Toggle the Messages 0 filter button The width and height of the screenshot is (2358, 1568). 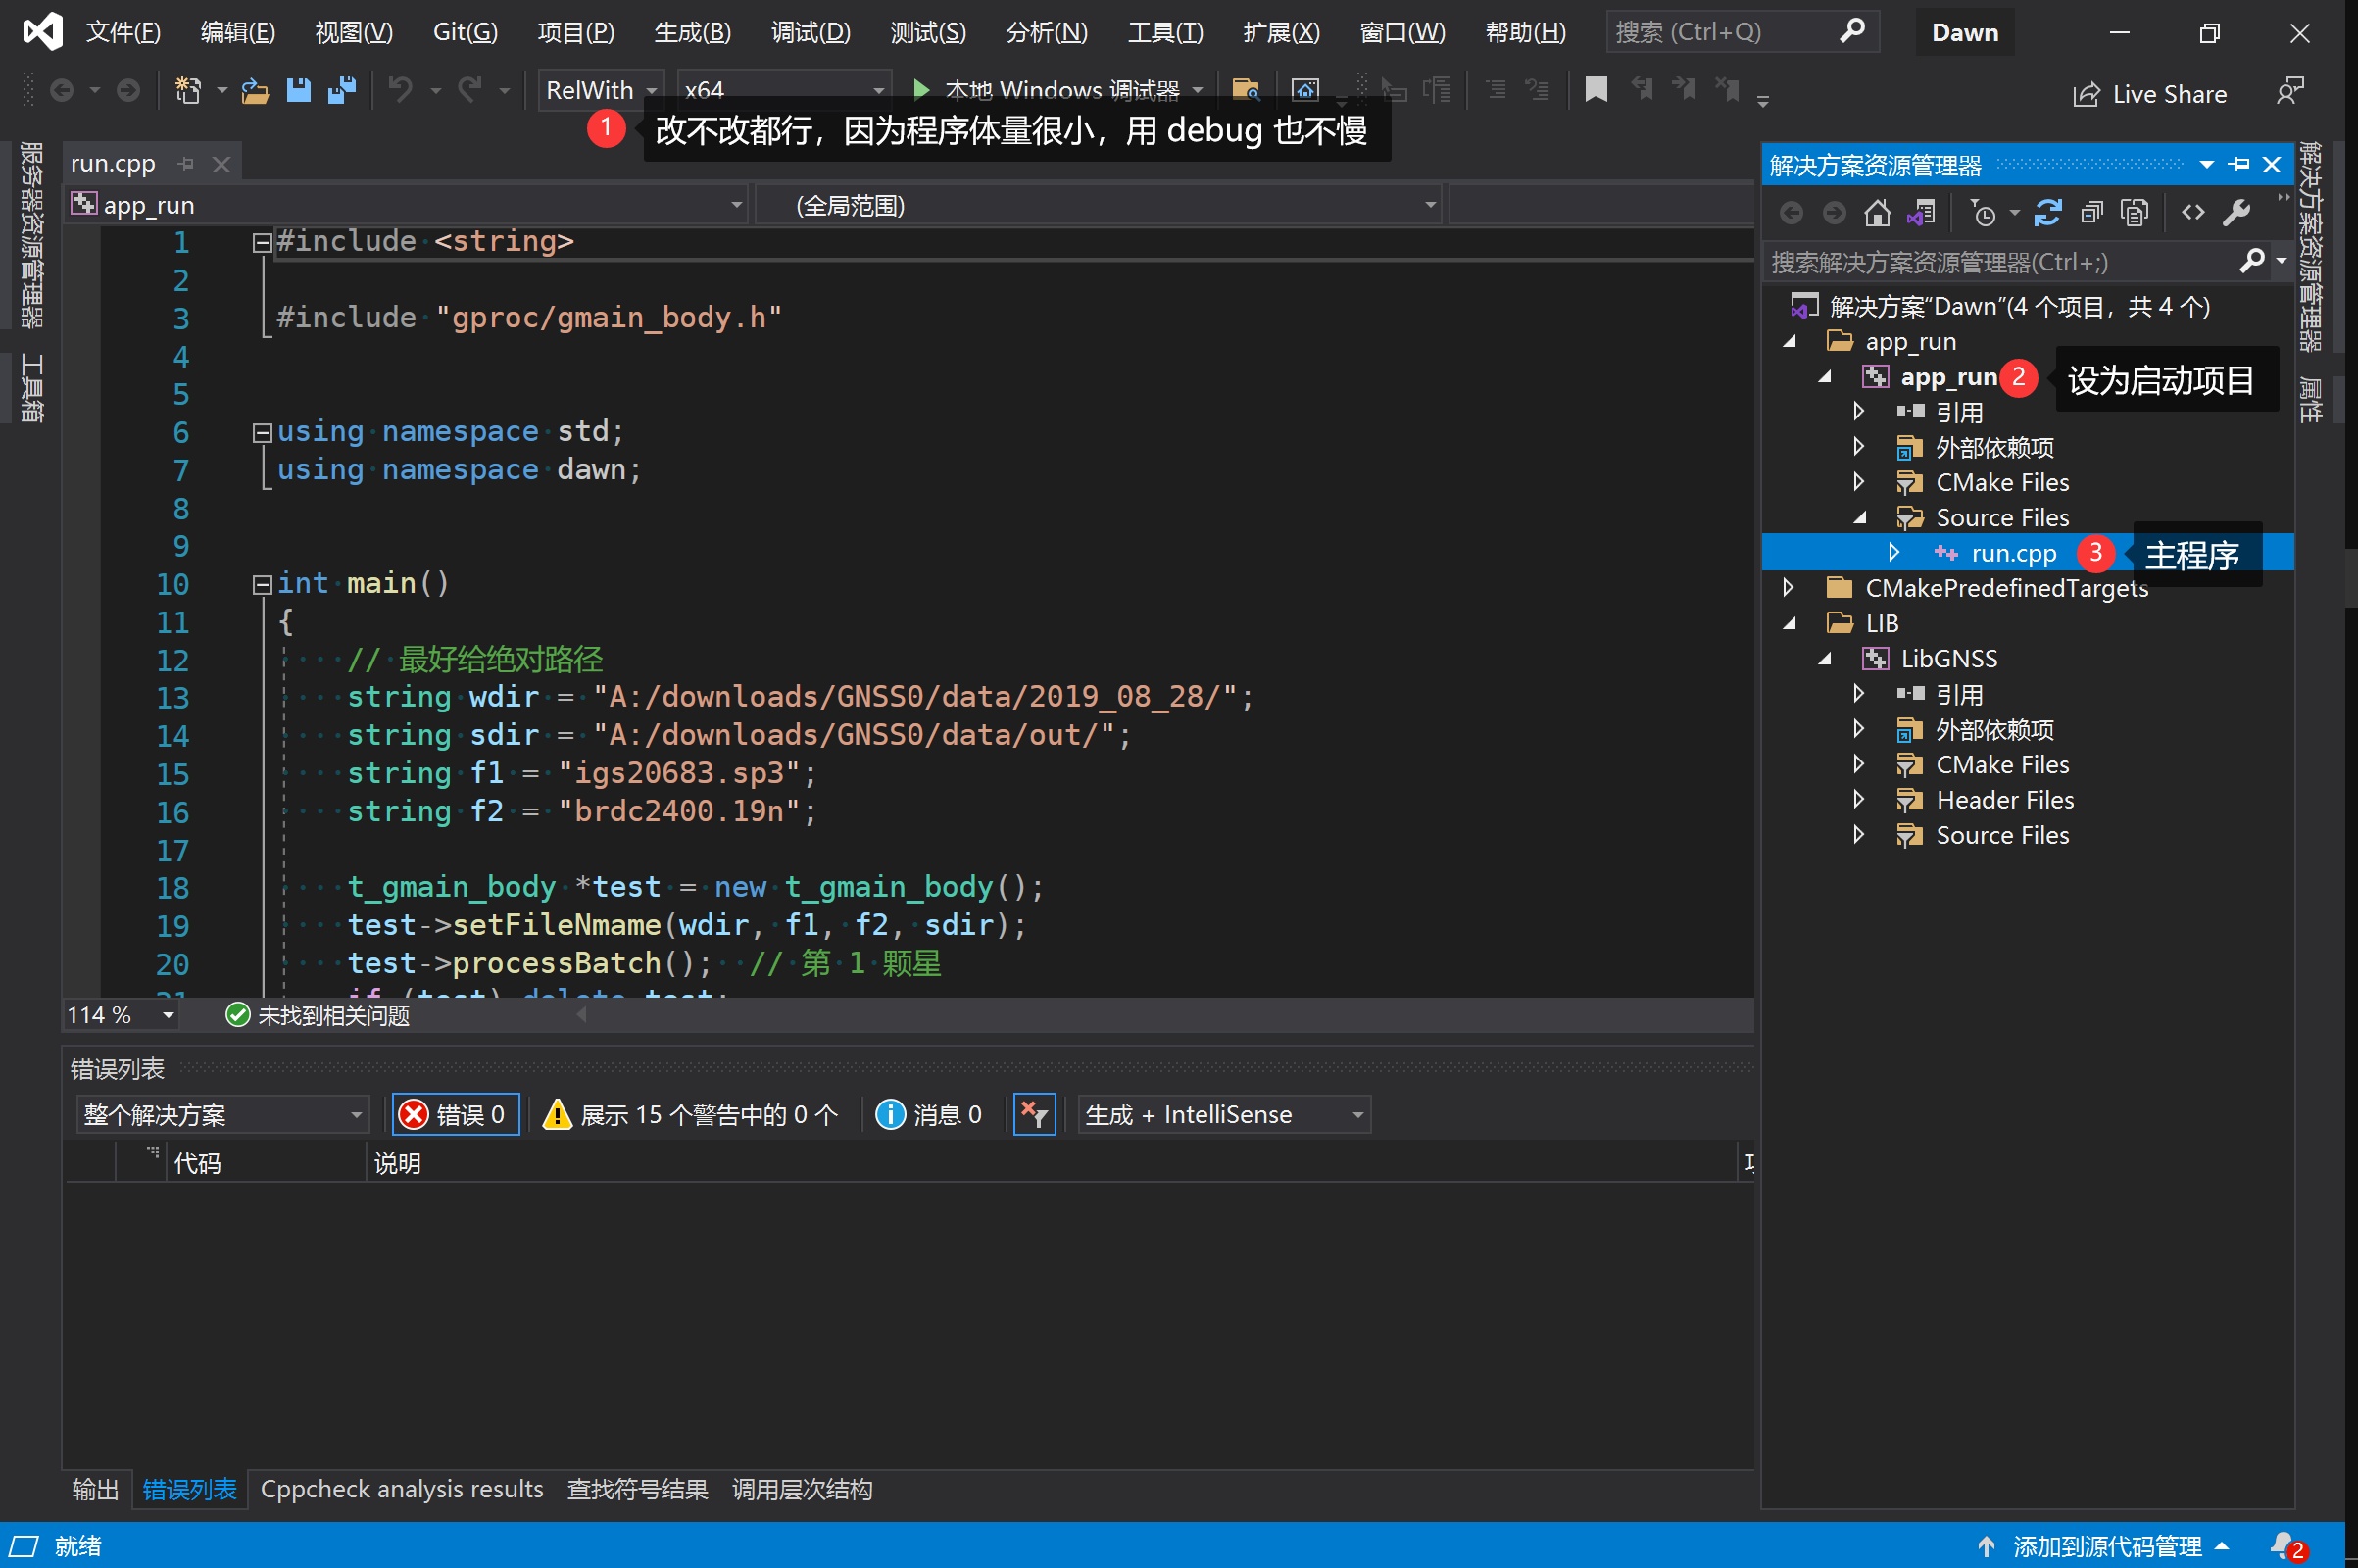coord(929,1114)
